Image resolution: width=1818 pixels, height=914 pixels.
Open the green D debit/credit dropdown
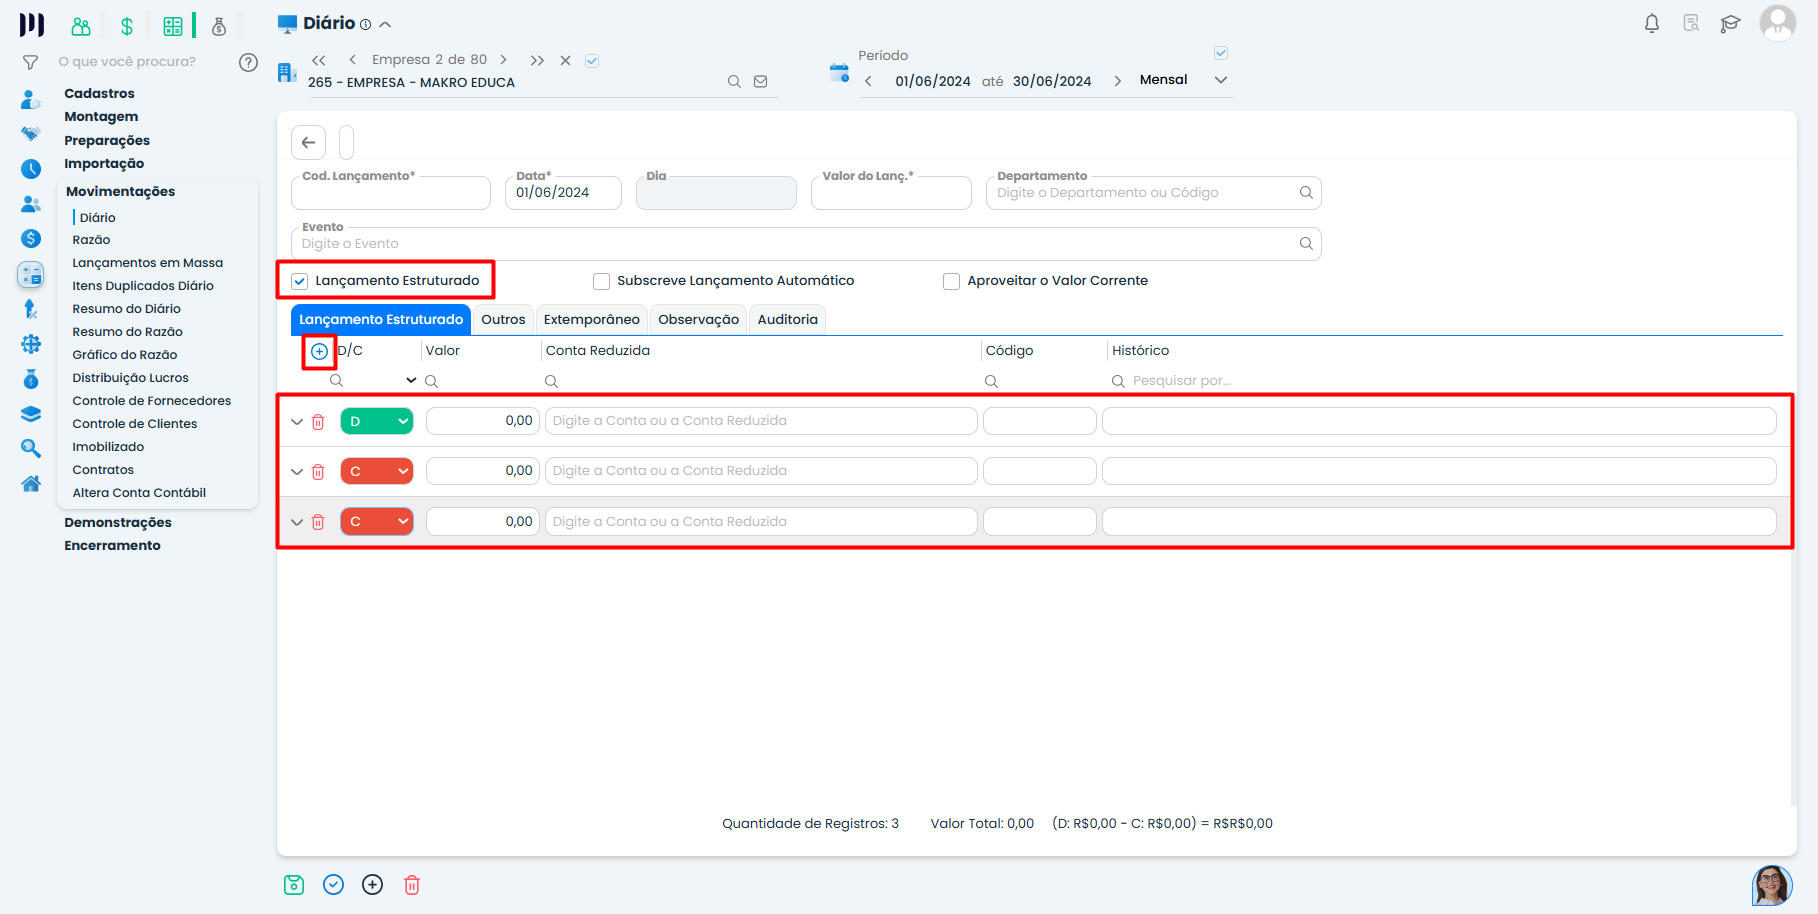coord(377,422)
